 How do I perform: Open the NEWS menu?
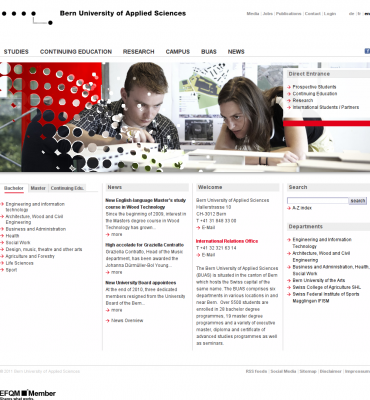coord(236,52)
